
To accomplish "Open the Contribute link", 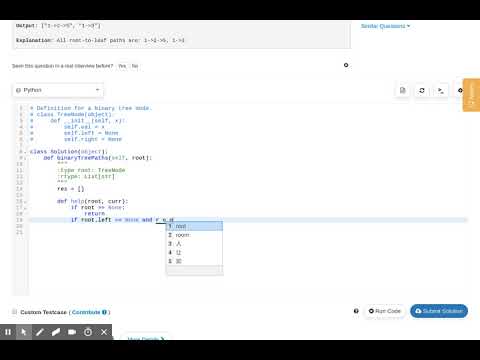I will point(86,312).
